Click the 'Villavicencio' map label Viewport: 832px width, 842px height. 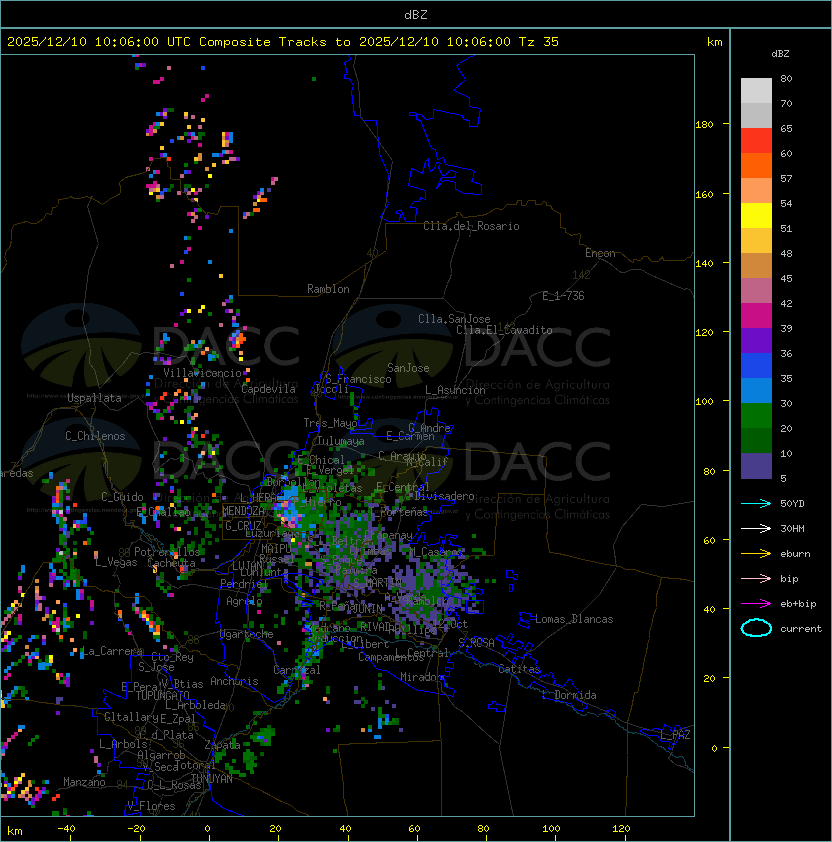click(x=202, y=373)
